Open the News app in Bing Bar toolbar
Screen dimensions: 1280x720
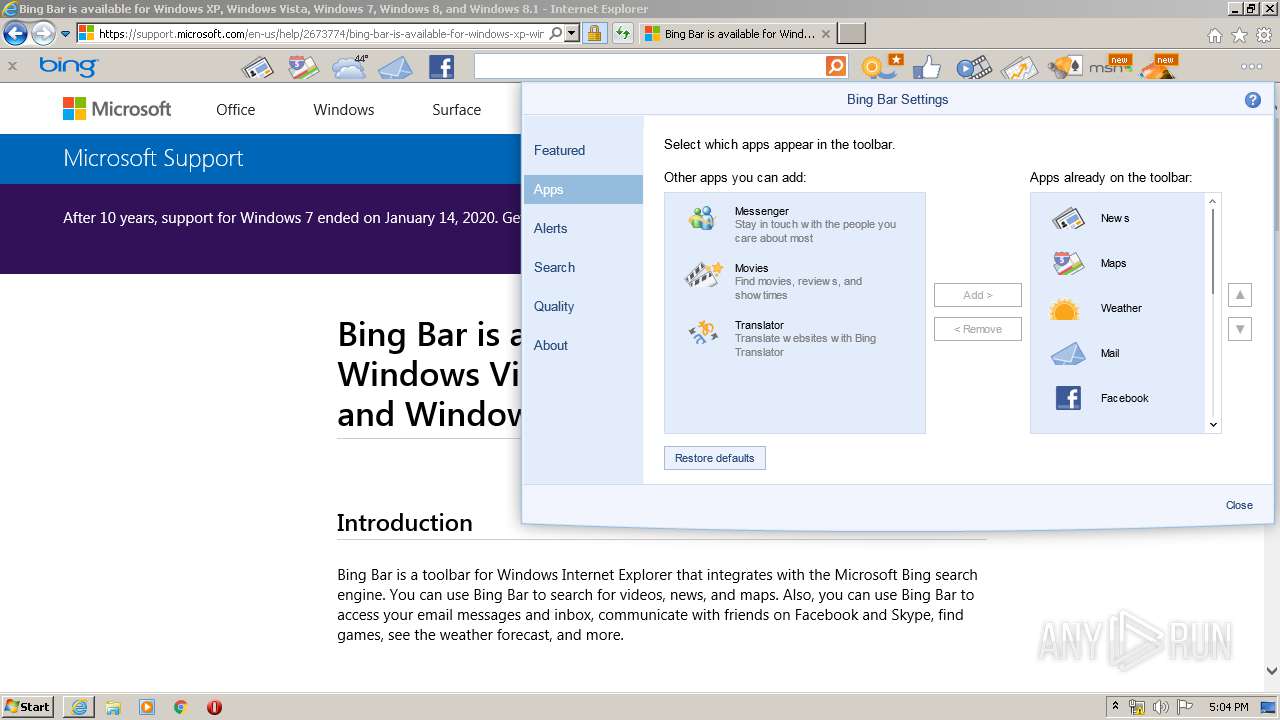pyautogui.click(x=258, y=67)
